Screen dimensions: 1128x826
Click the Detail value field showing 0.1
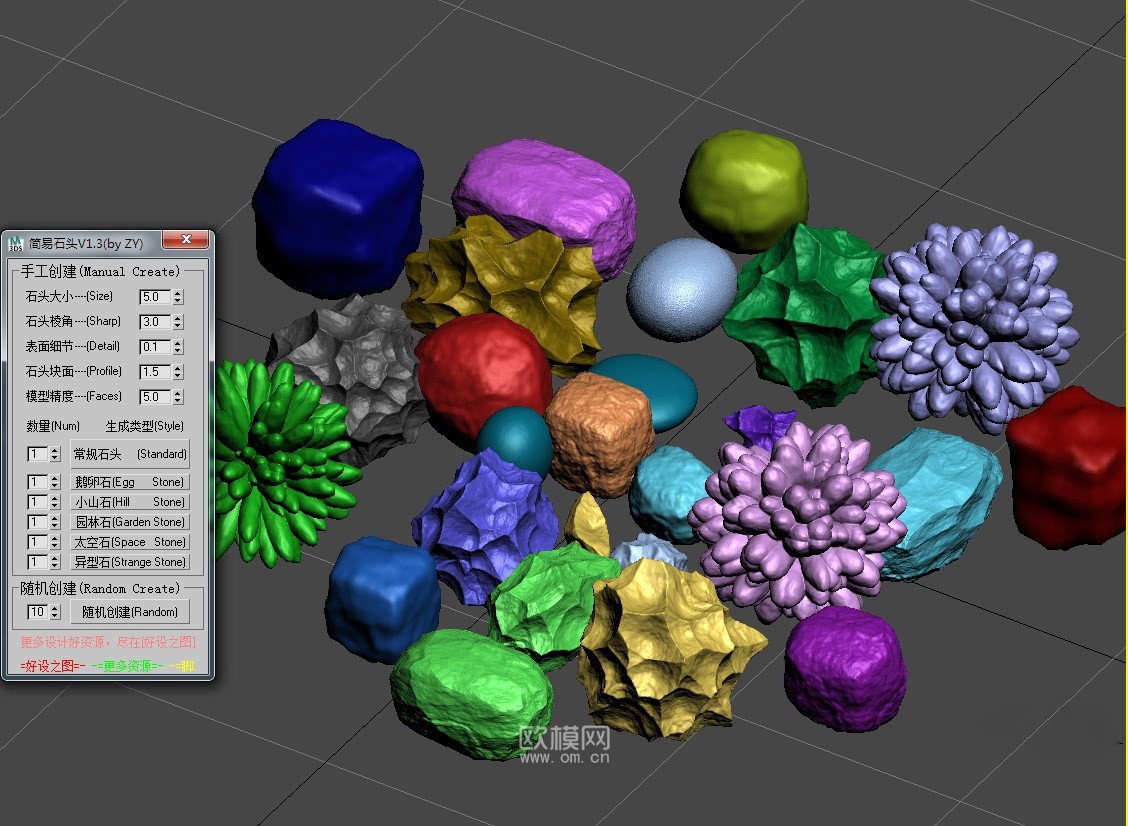(x=155, y=347)
